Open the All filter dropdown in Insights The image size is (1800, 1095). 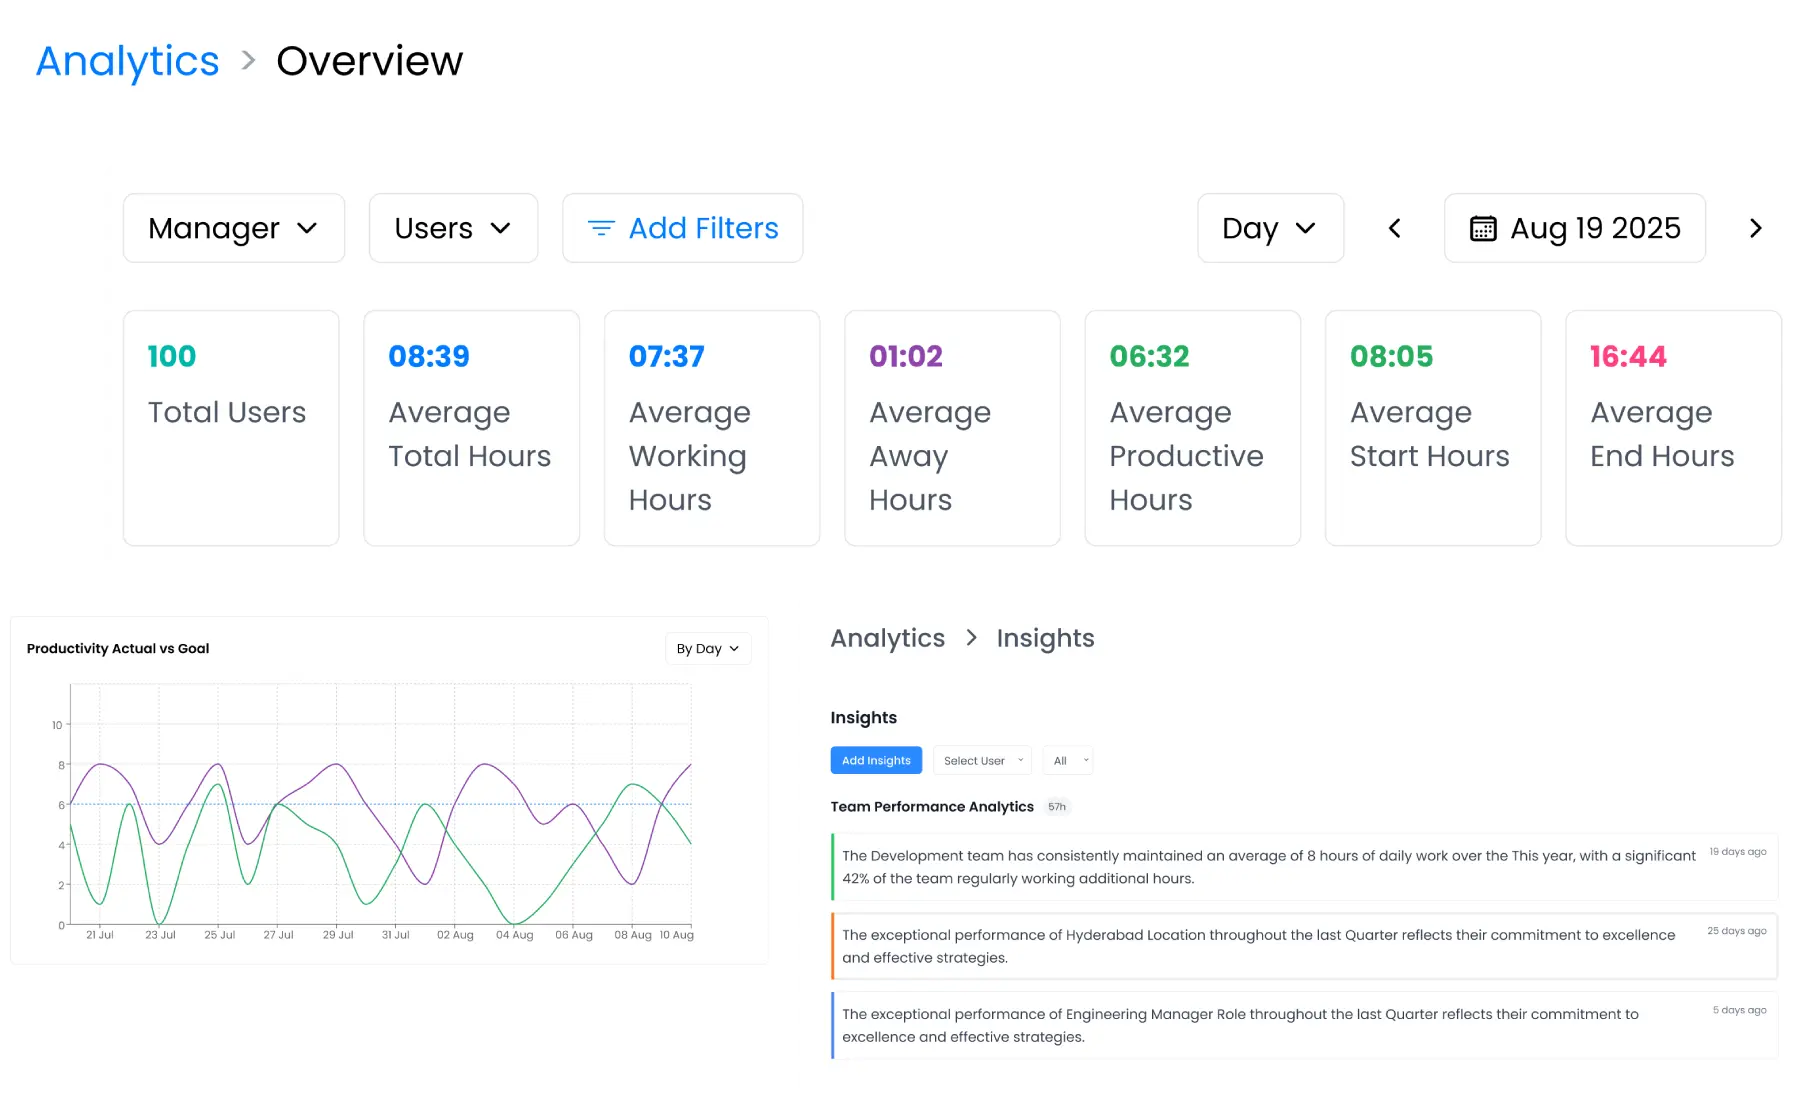tap(1066, 760)
